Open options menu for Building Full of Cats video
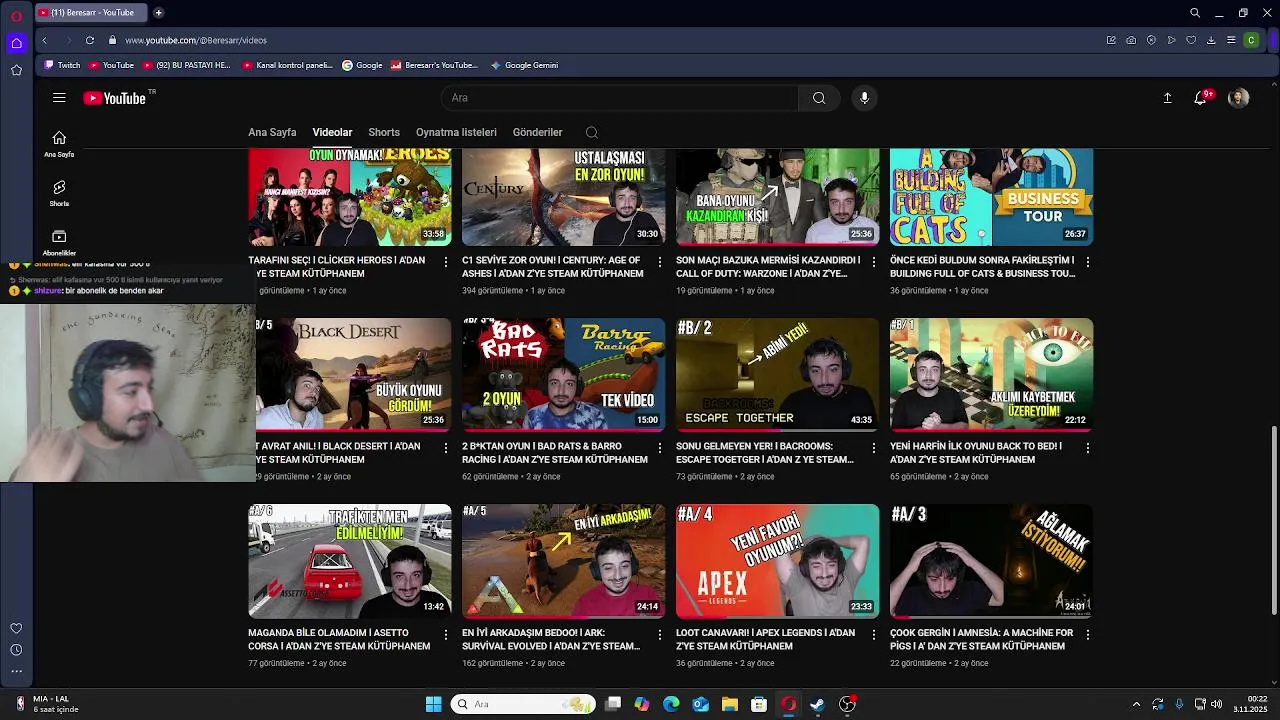 click(x=1088, y=262)
